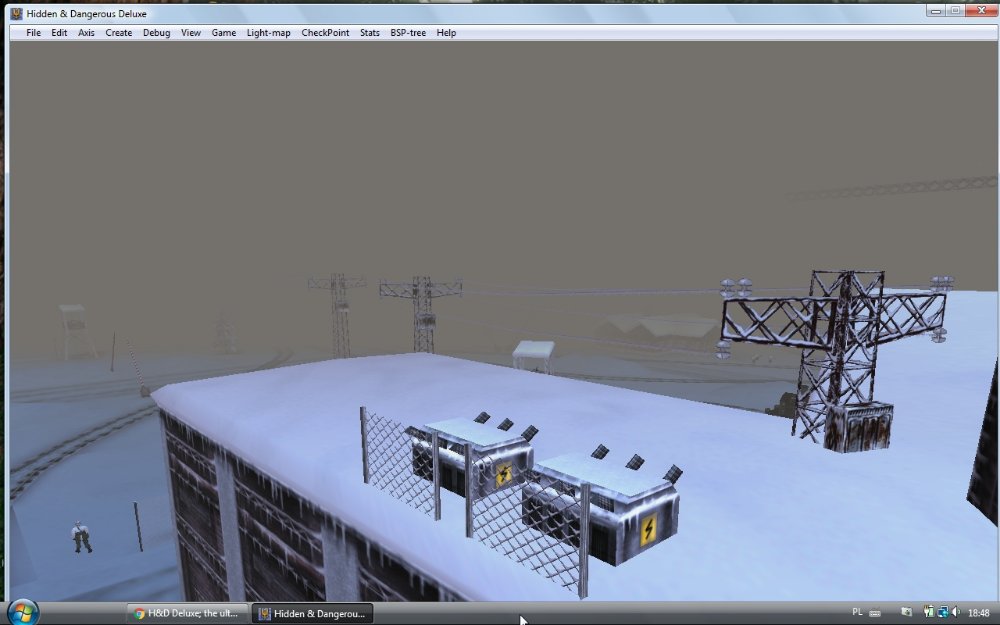The height and width of the screenshot is (625, 1000).
Task: Open the Debug menu
Action: point(156,33)
